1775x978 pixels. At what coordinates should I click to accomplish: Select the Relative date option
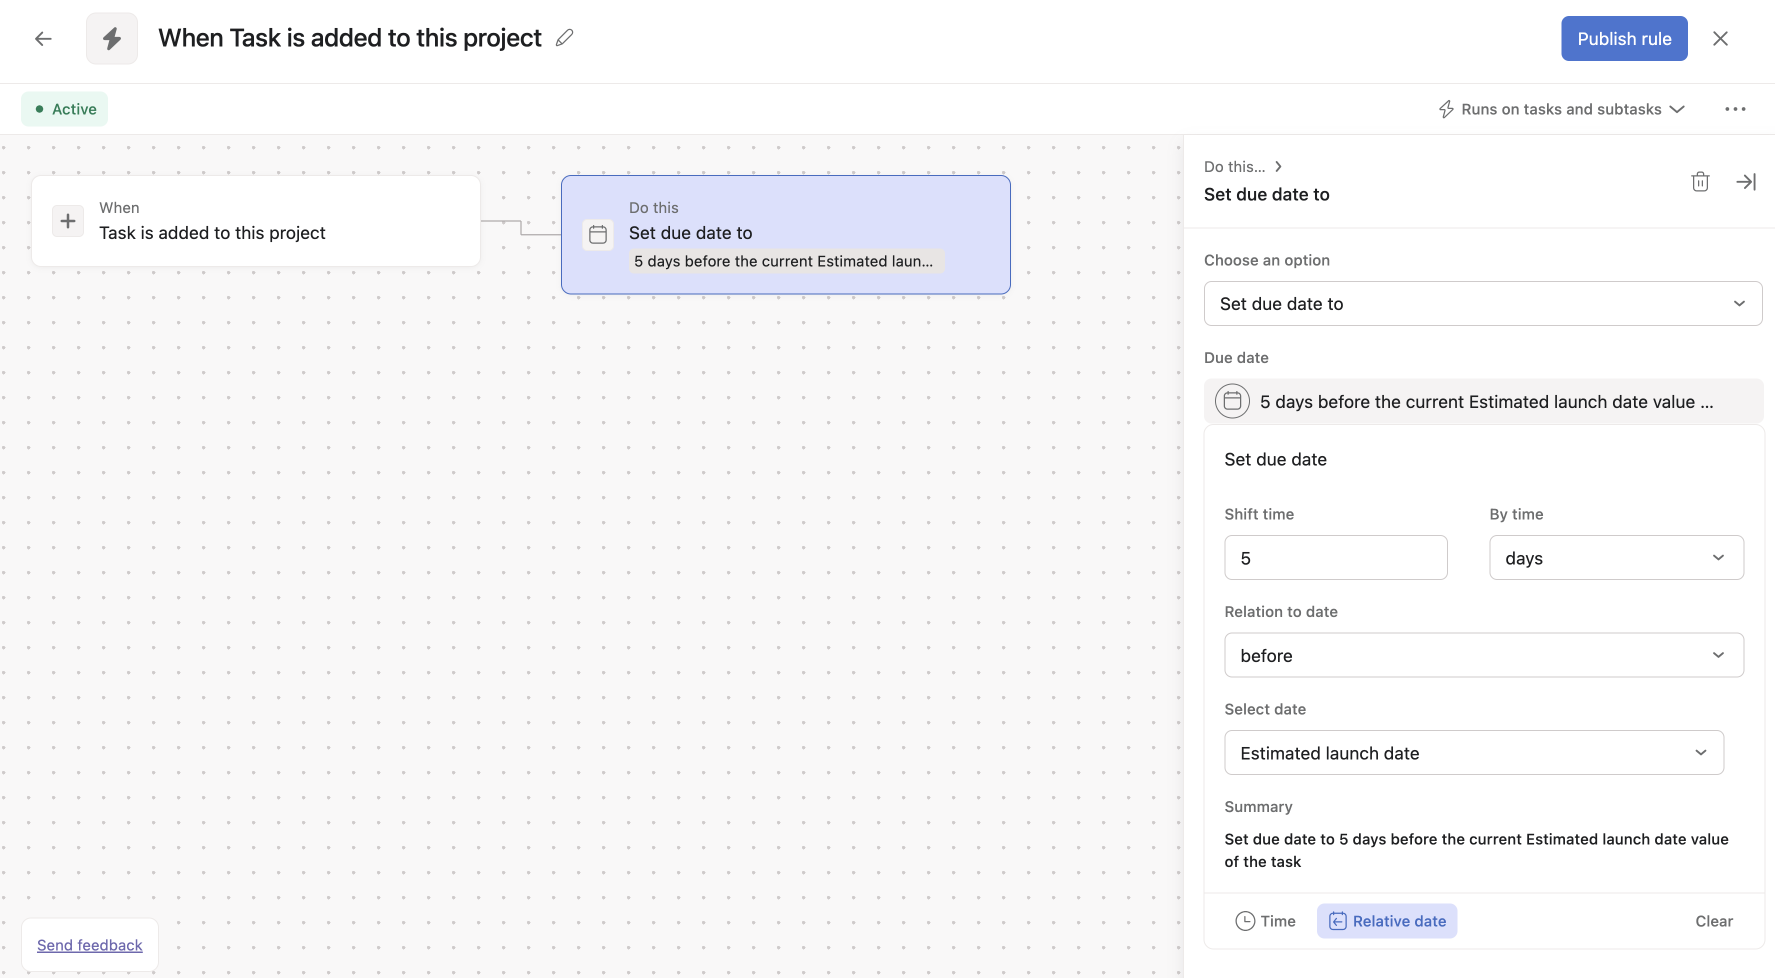[1387, 921]
